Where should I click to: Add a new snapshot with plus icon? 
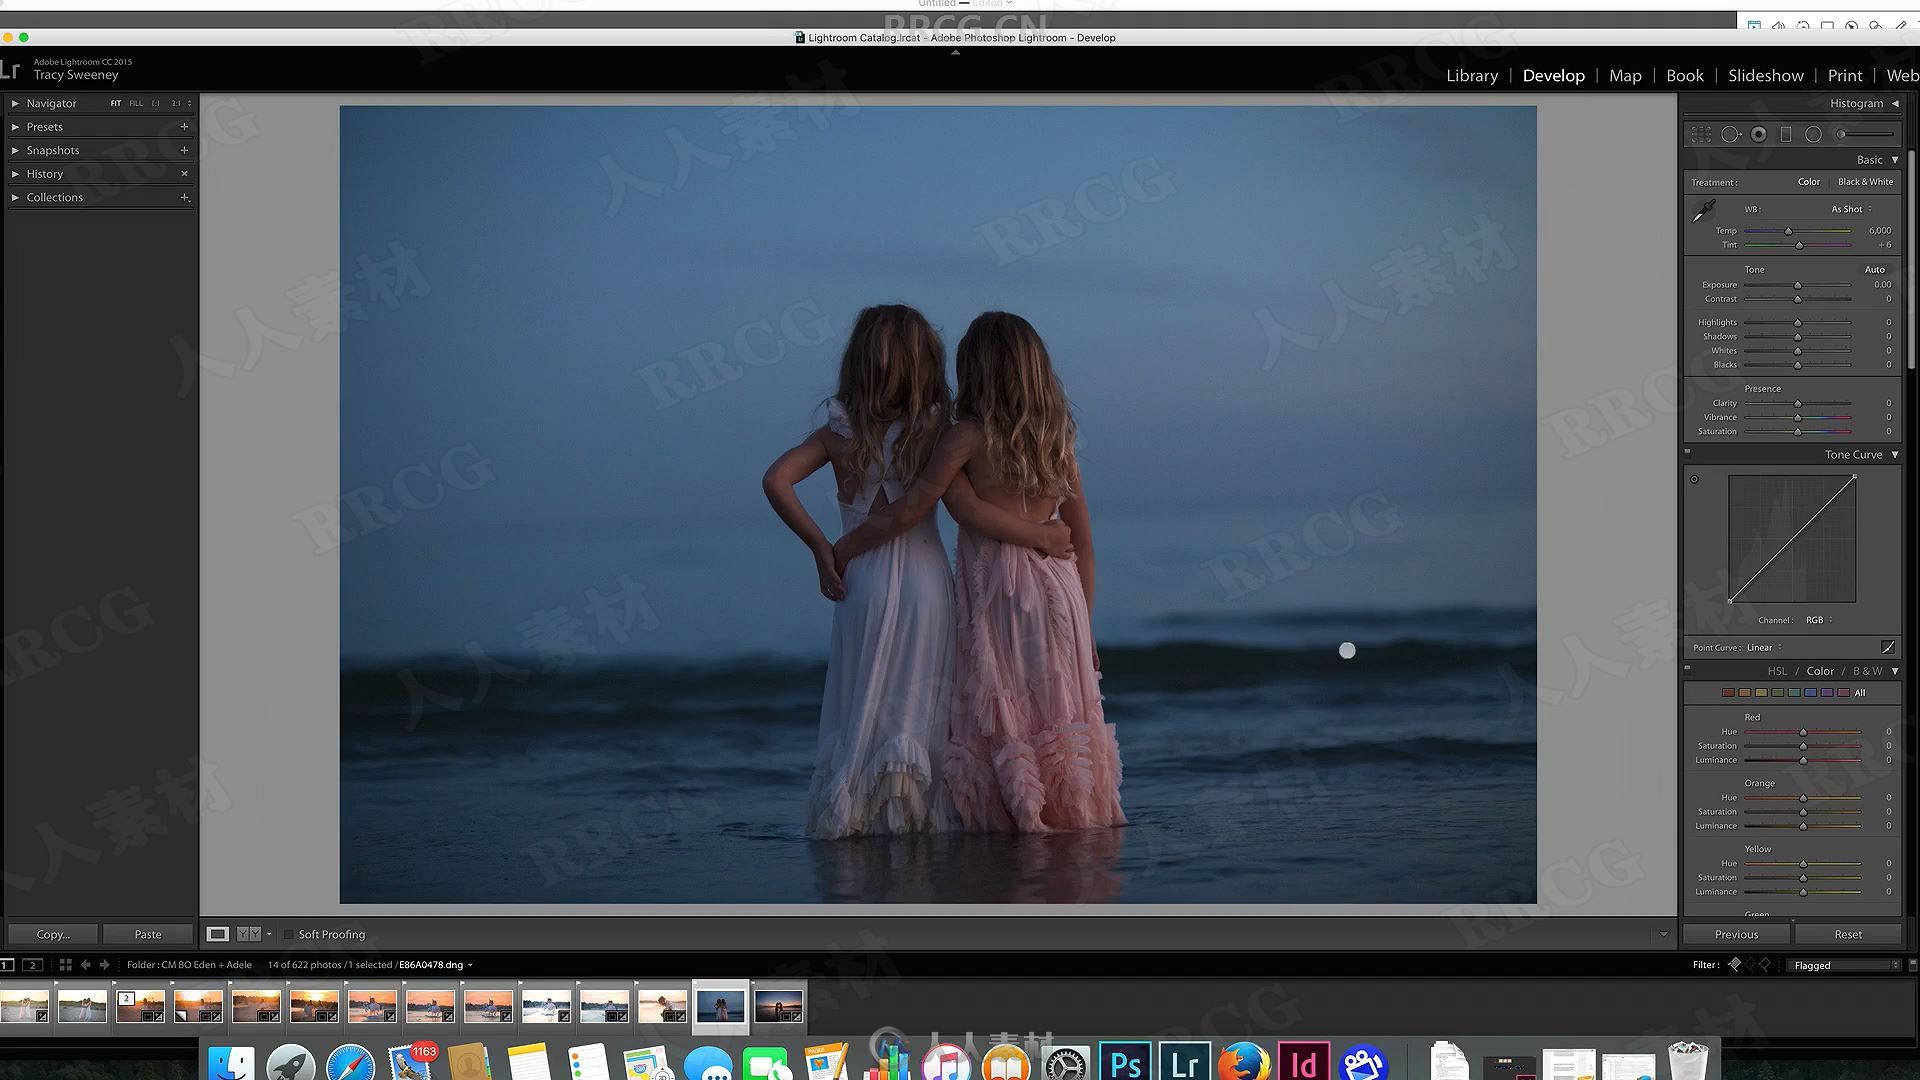tap(184, 150)
